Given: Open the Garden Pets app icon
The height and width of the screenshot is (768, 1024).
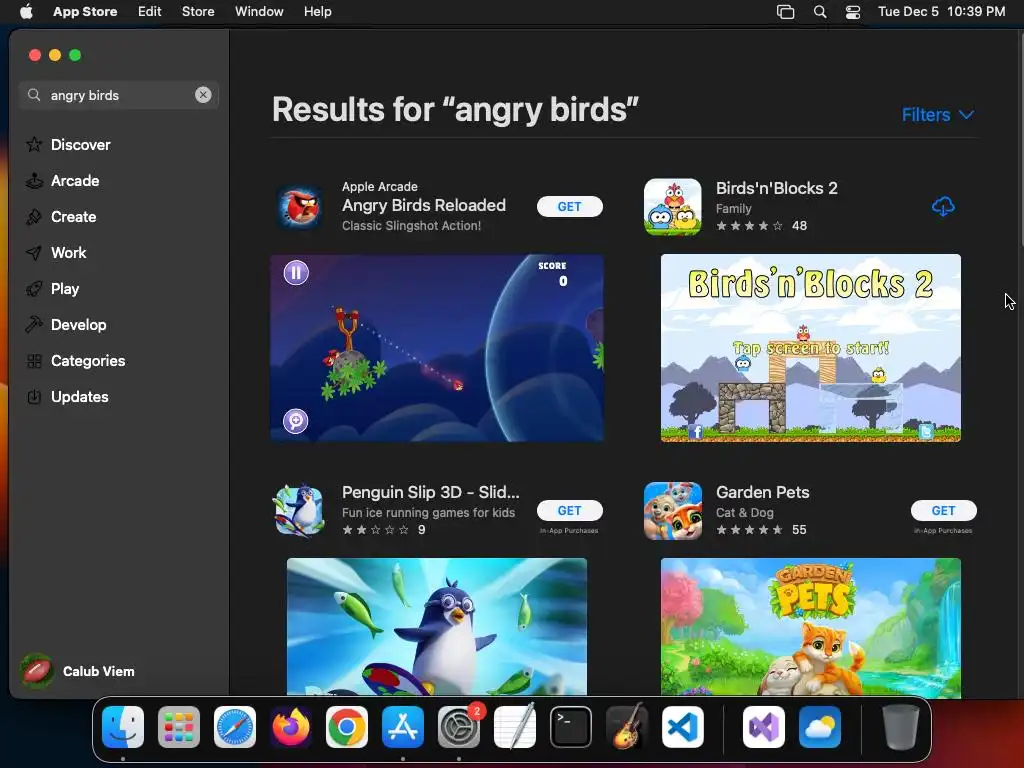Looking at the screenshot, I should pos(673,511).
